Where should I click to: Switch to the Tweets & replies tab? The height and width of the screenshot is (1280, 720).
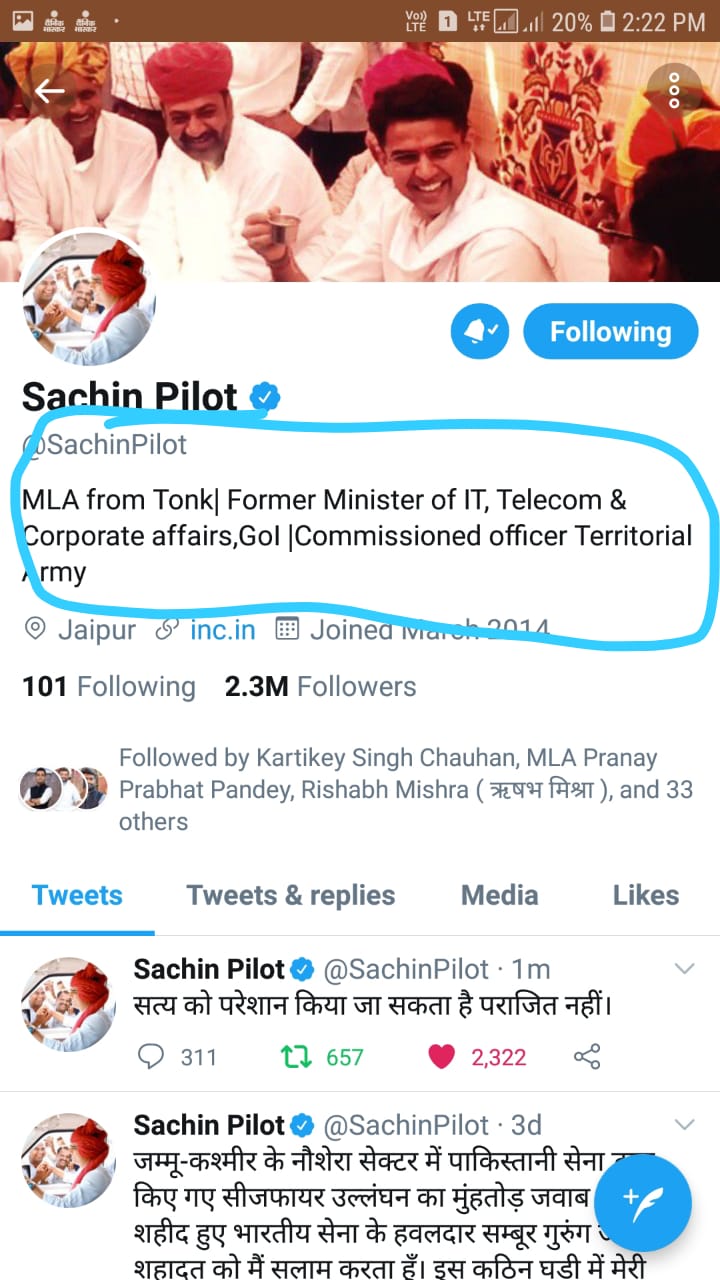click(290, 895)
